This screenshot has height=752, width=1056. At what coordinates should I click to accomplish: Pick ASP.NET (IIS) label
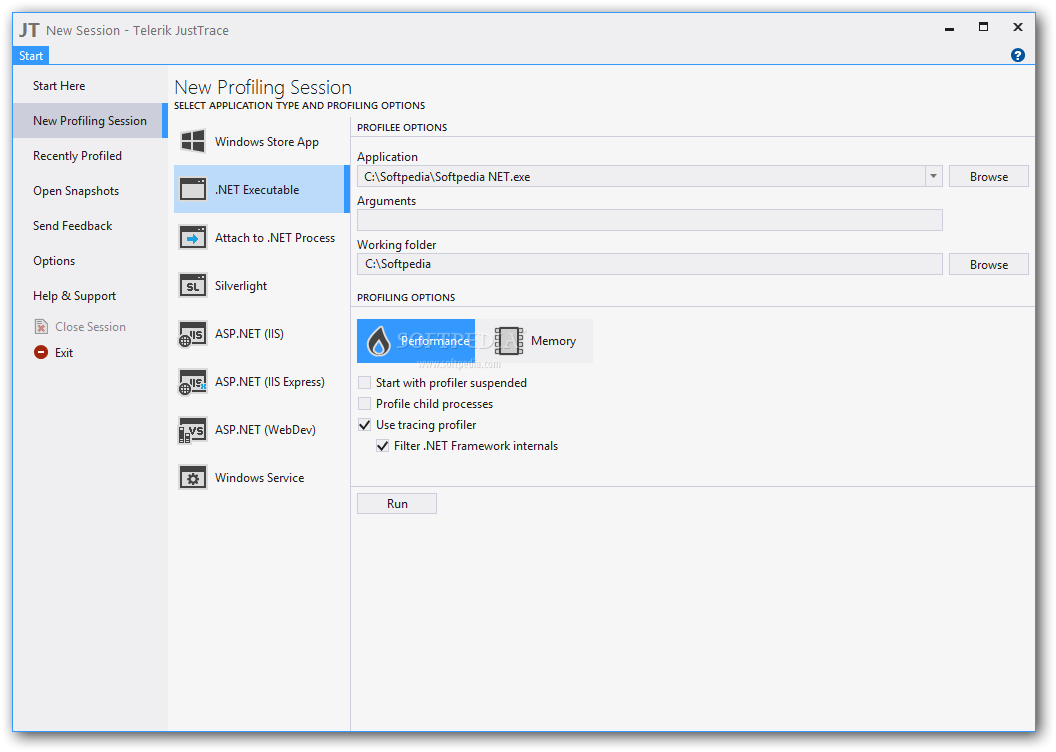point(249,333)
